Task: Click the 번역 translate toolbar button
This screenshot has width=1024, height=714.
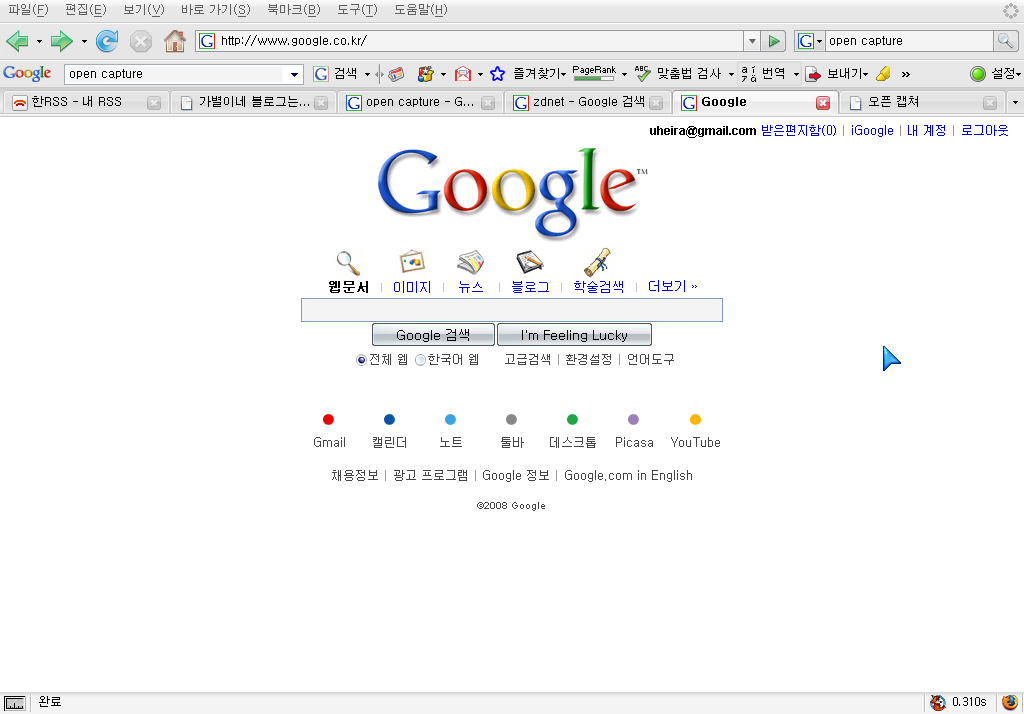Action: 763,74
